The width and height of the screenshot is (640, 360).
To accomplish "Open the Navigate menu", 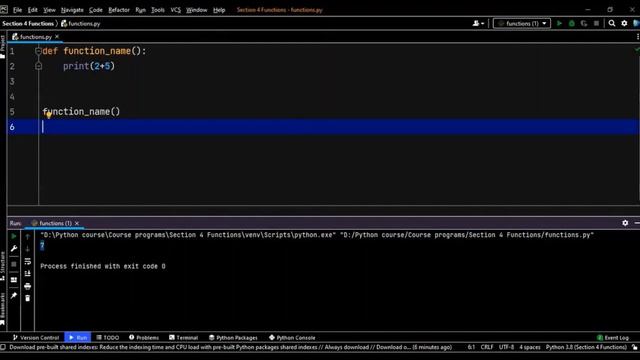I will coord(72,10).
